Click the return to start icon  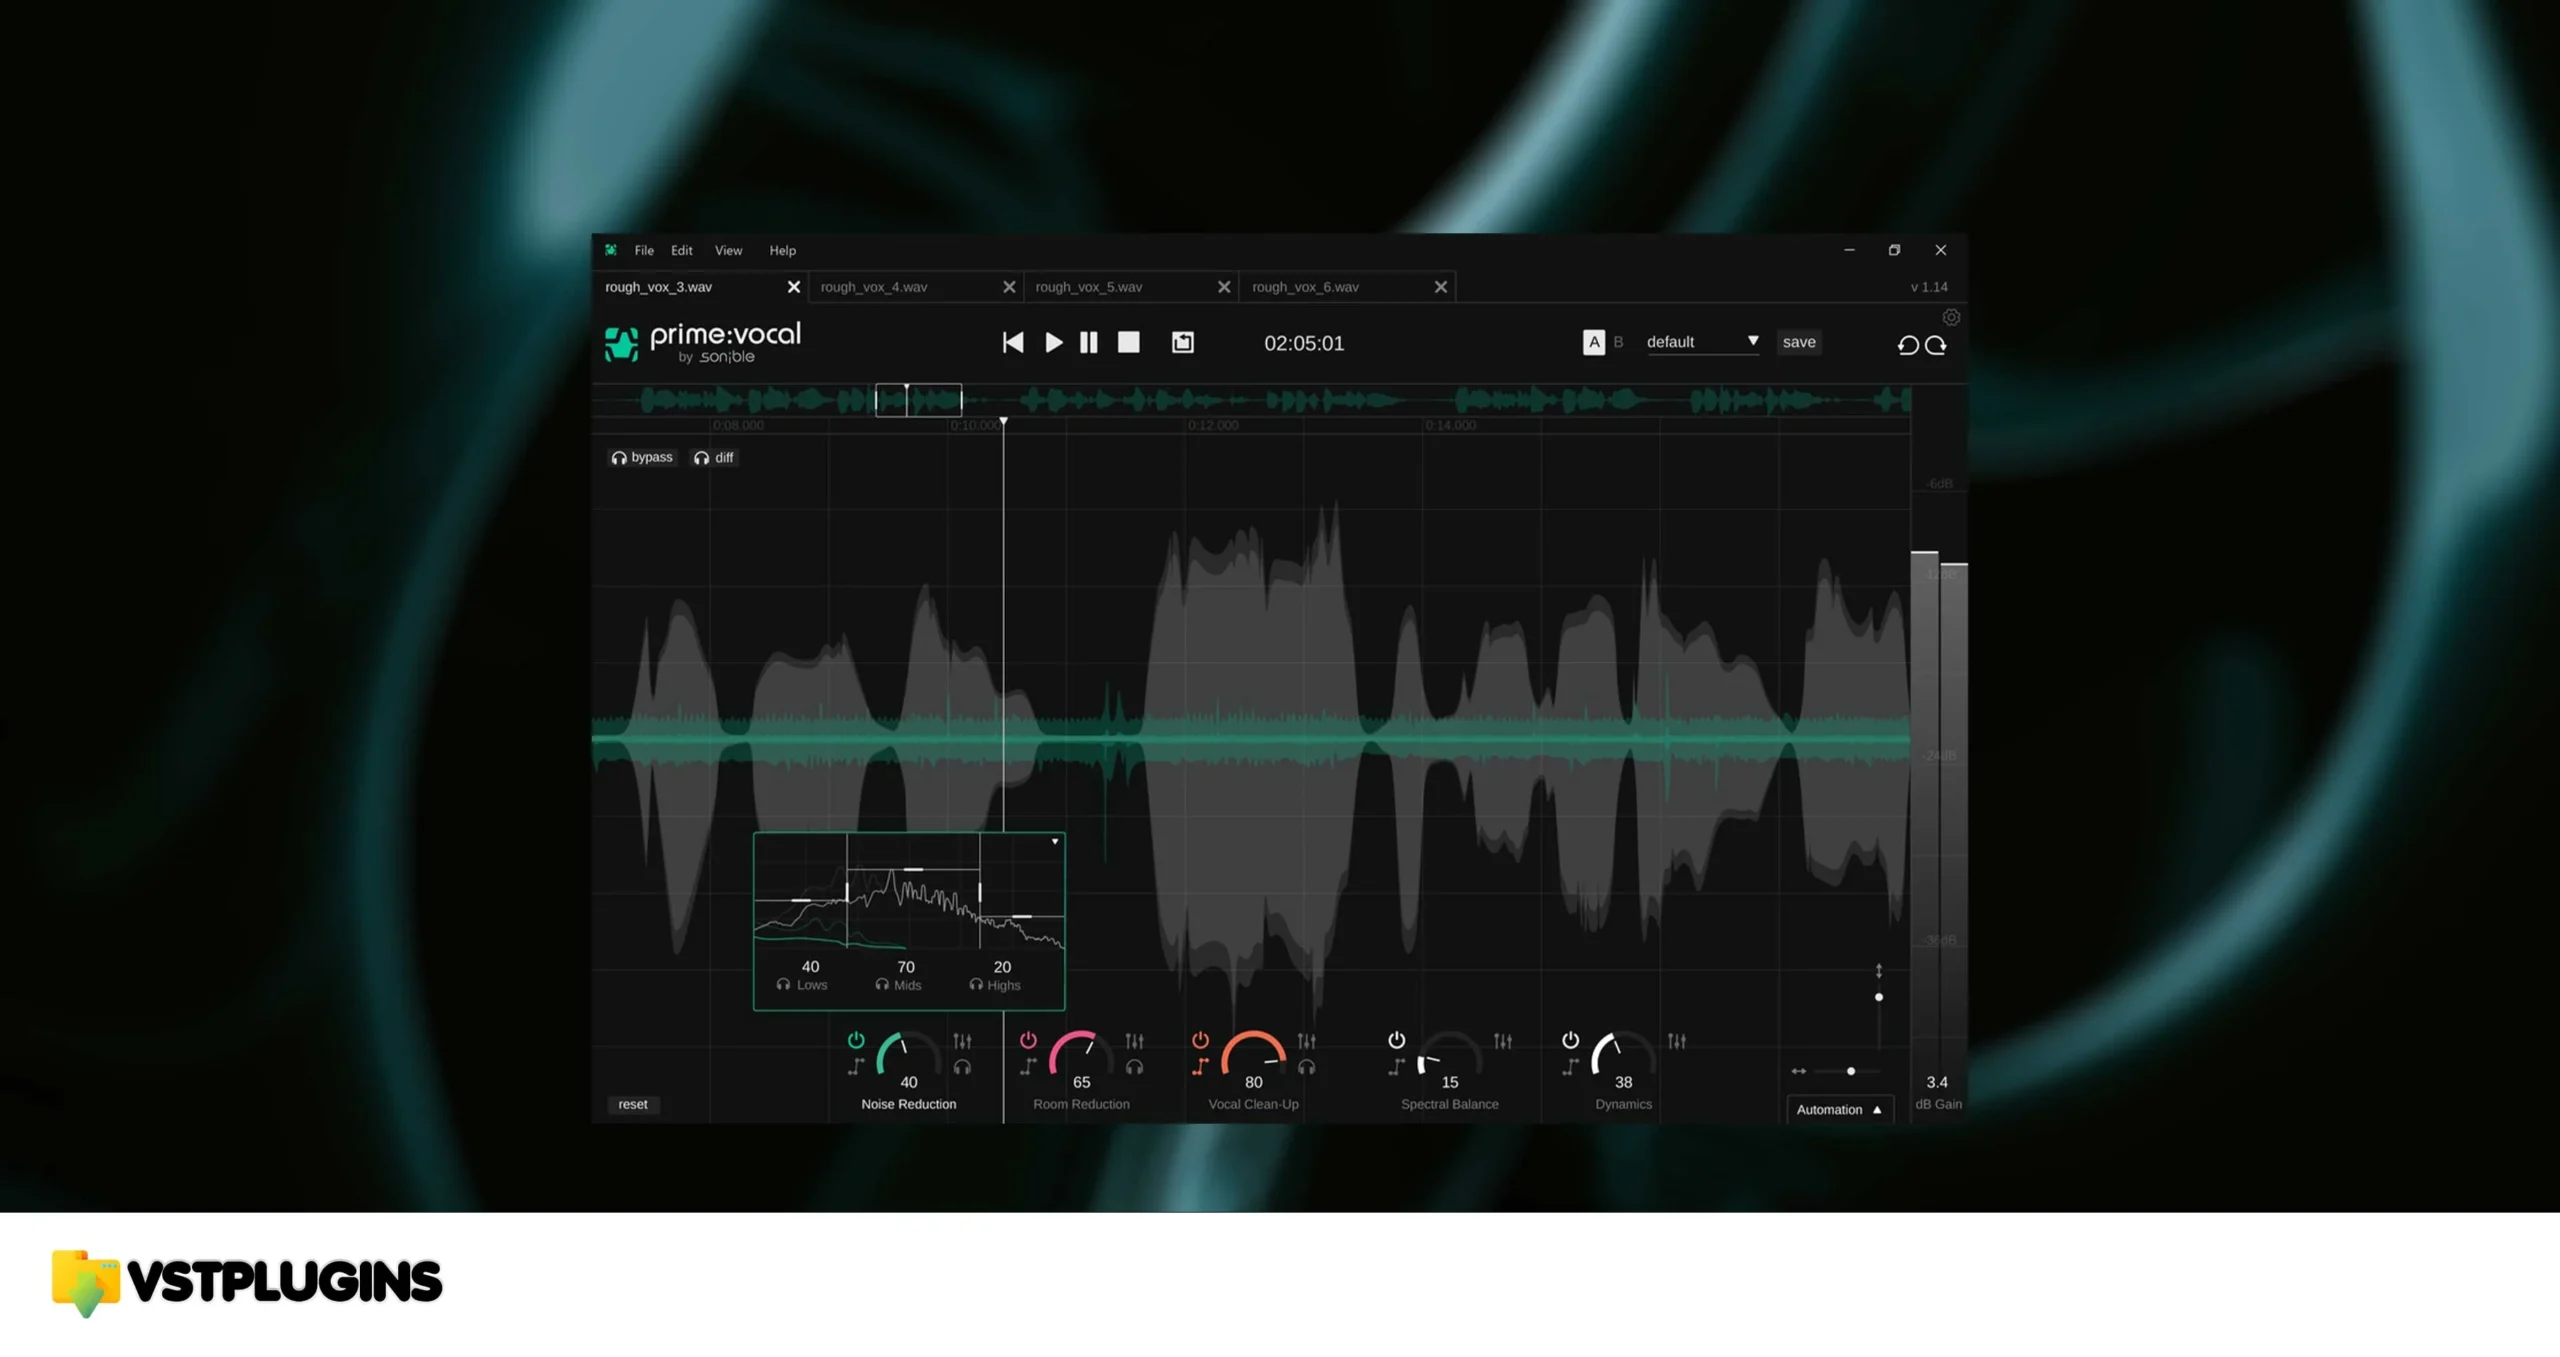pos(1011,342)
